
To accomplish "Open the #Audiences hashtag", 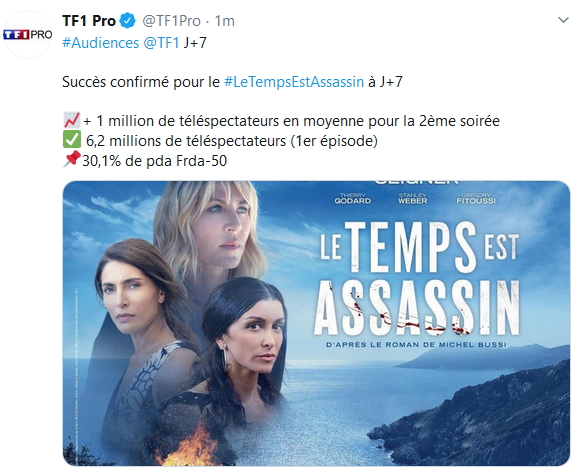I will 101,43.
